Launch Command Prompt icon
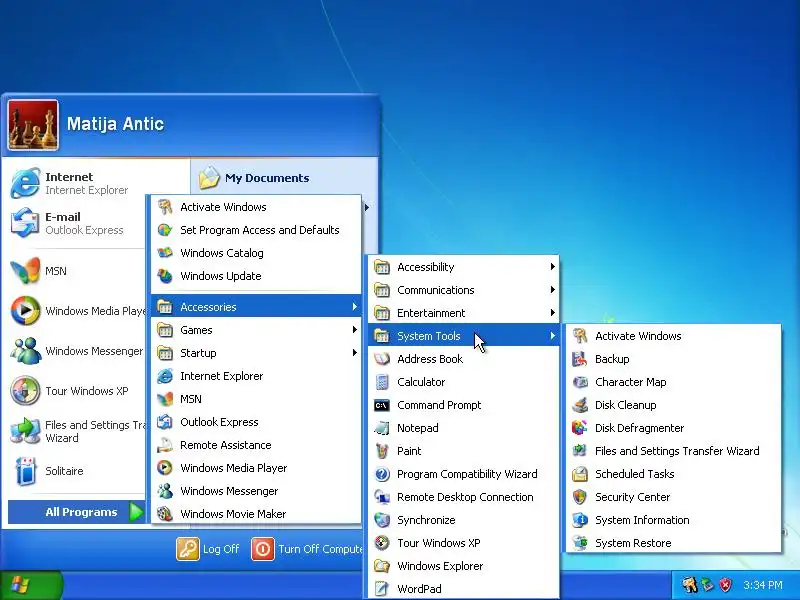 (x=382, y=405)
